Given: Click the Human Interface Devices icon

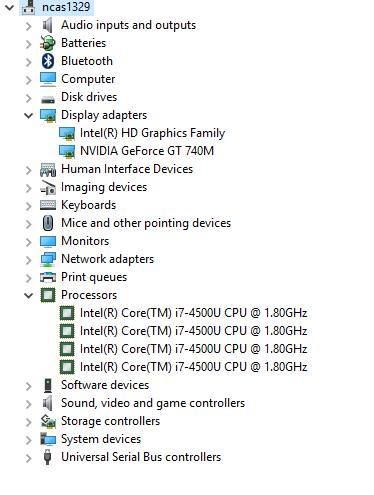Looking at the screenshot, I should pos(48,169).
